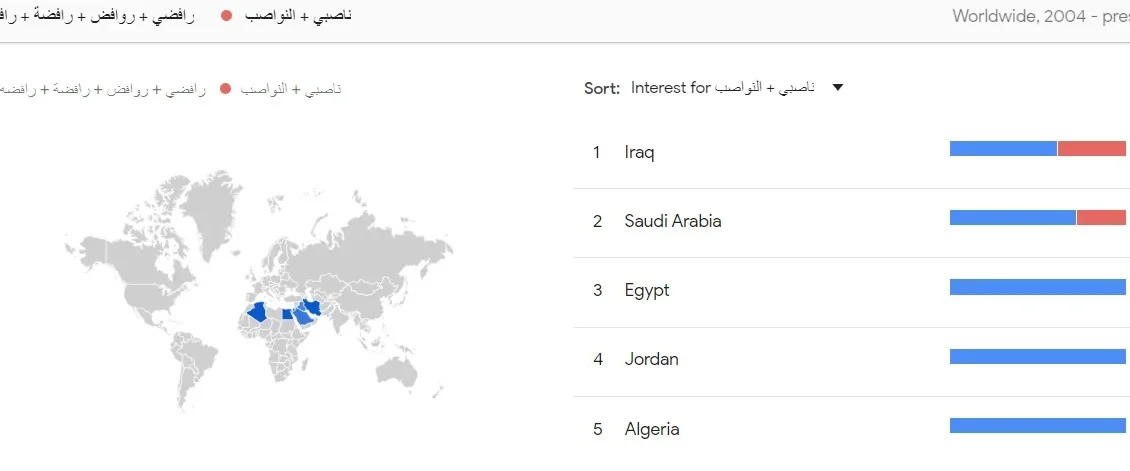Open the Sort dropdown arrow
This screenshot has height=471, width=1130.
click(838, 88)
